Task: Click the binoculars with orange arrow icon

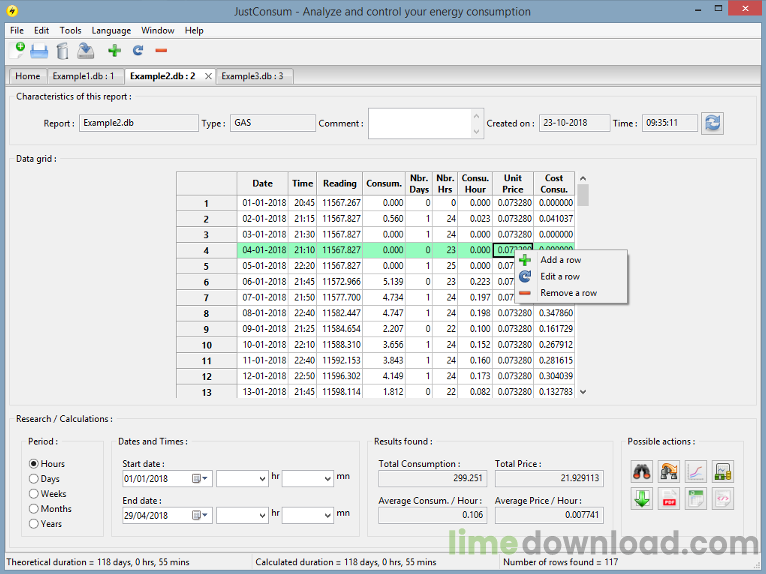Action: point(669,471)
